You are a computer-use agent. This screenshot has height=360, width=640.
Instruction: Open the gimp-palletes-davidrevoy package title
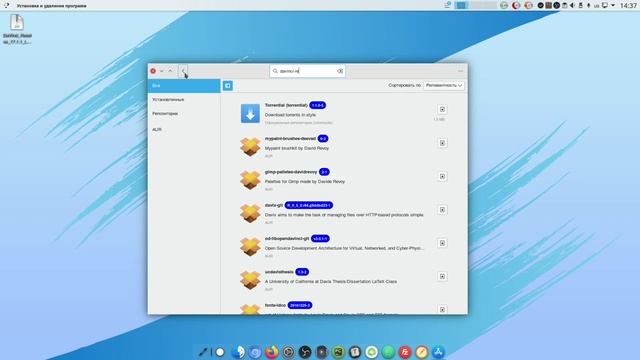(291, 172)
